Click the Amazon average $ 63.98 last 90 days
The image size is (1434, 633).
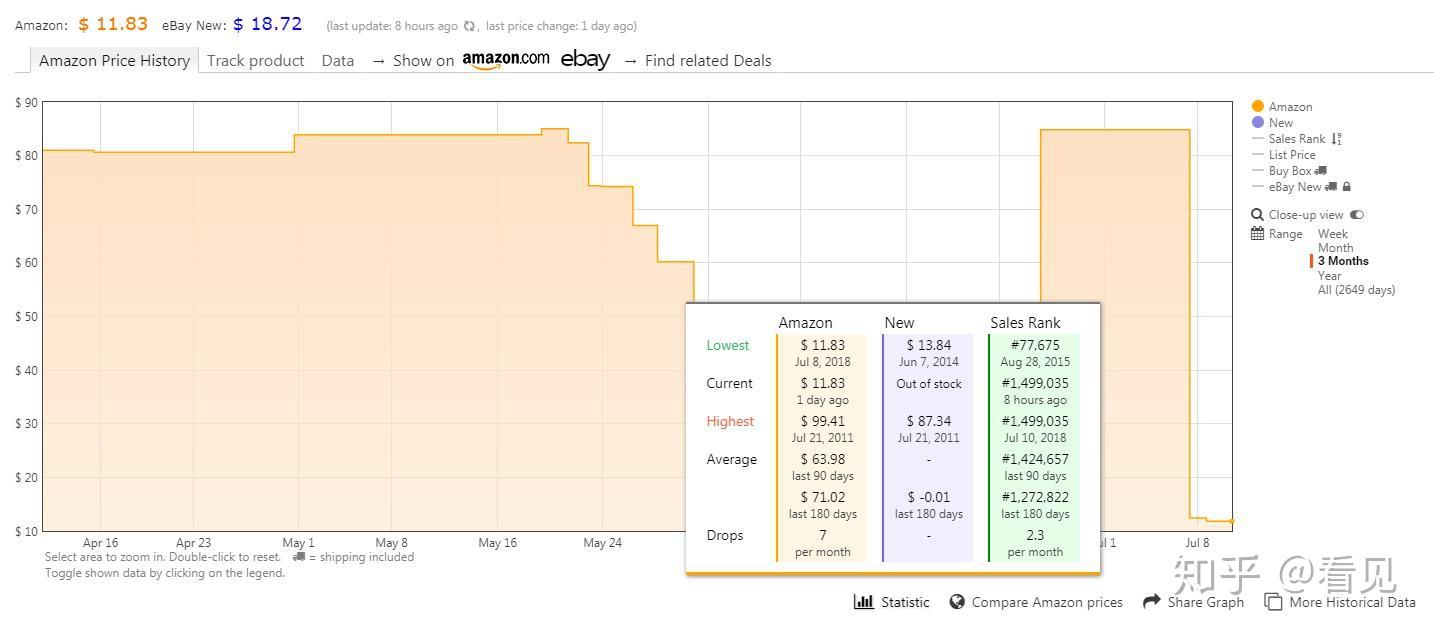pyautogui.click(x=823, y=467)
